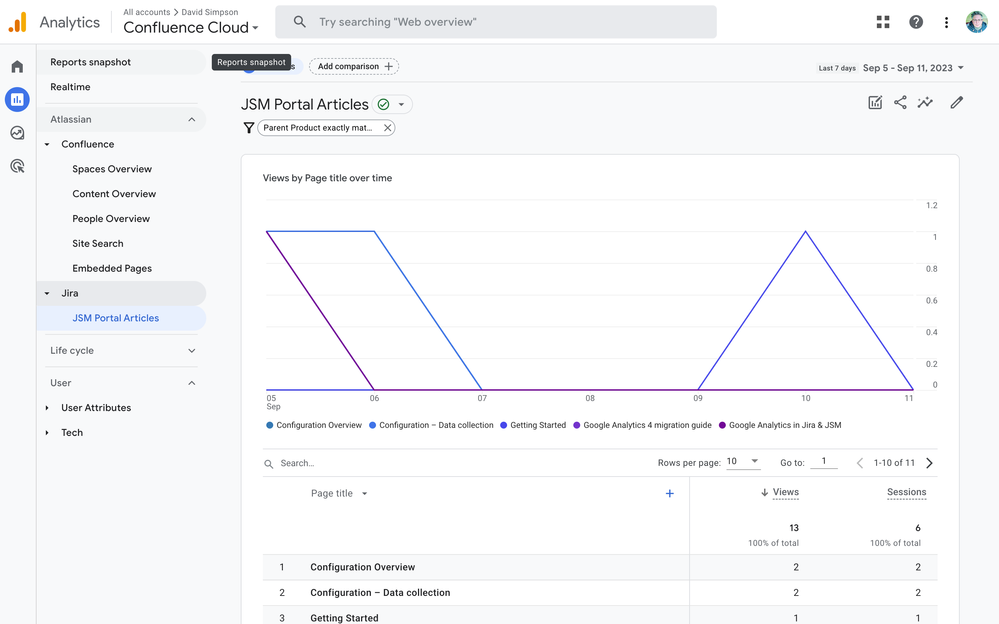Viewport: 999px width, 624px height.
Task: Open the date range dropdown
Action: [x=913, y=68]
